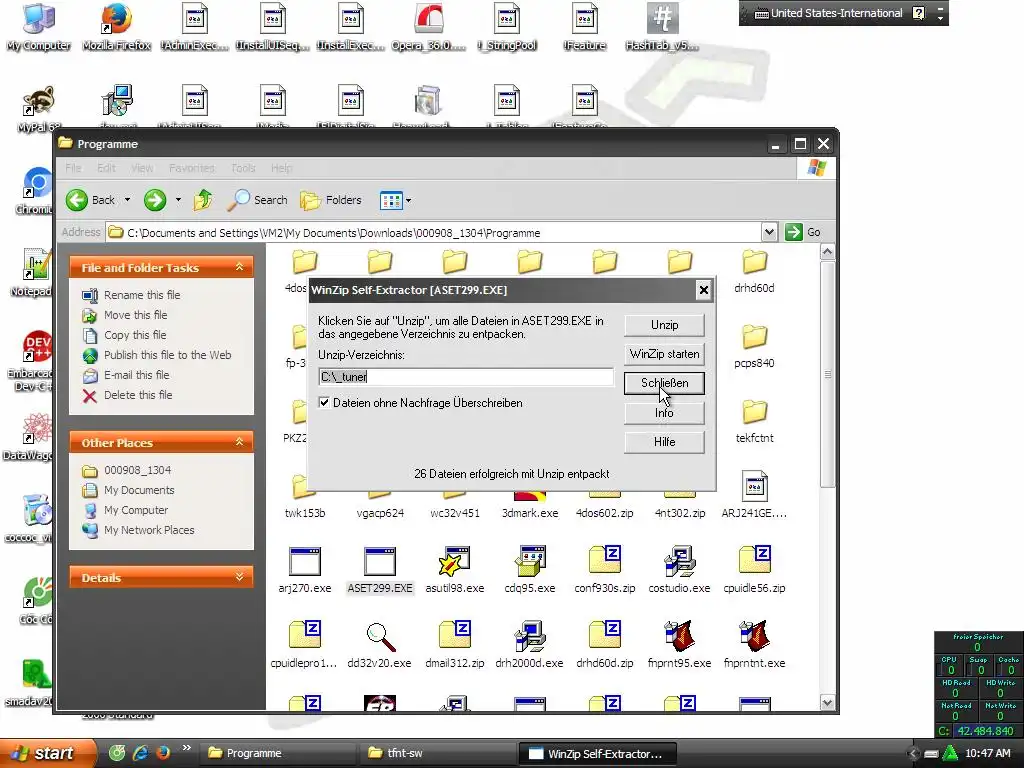Select the drh2000d.exe file icon

(x=530, y=637)
